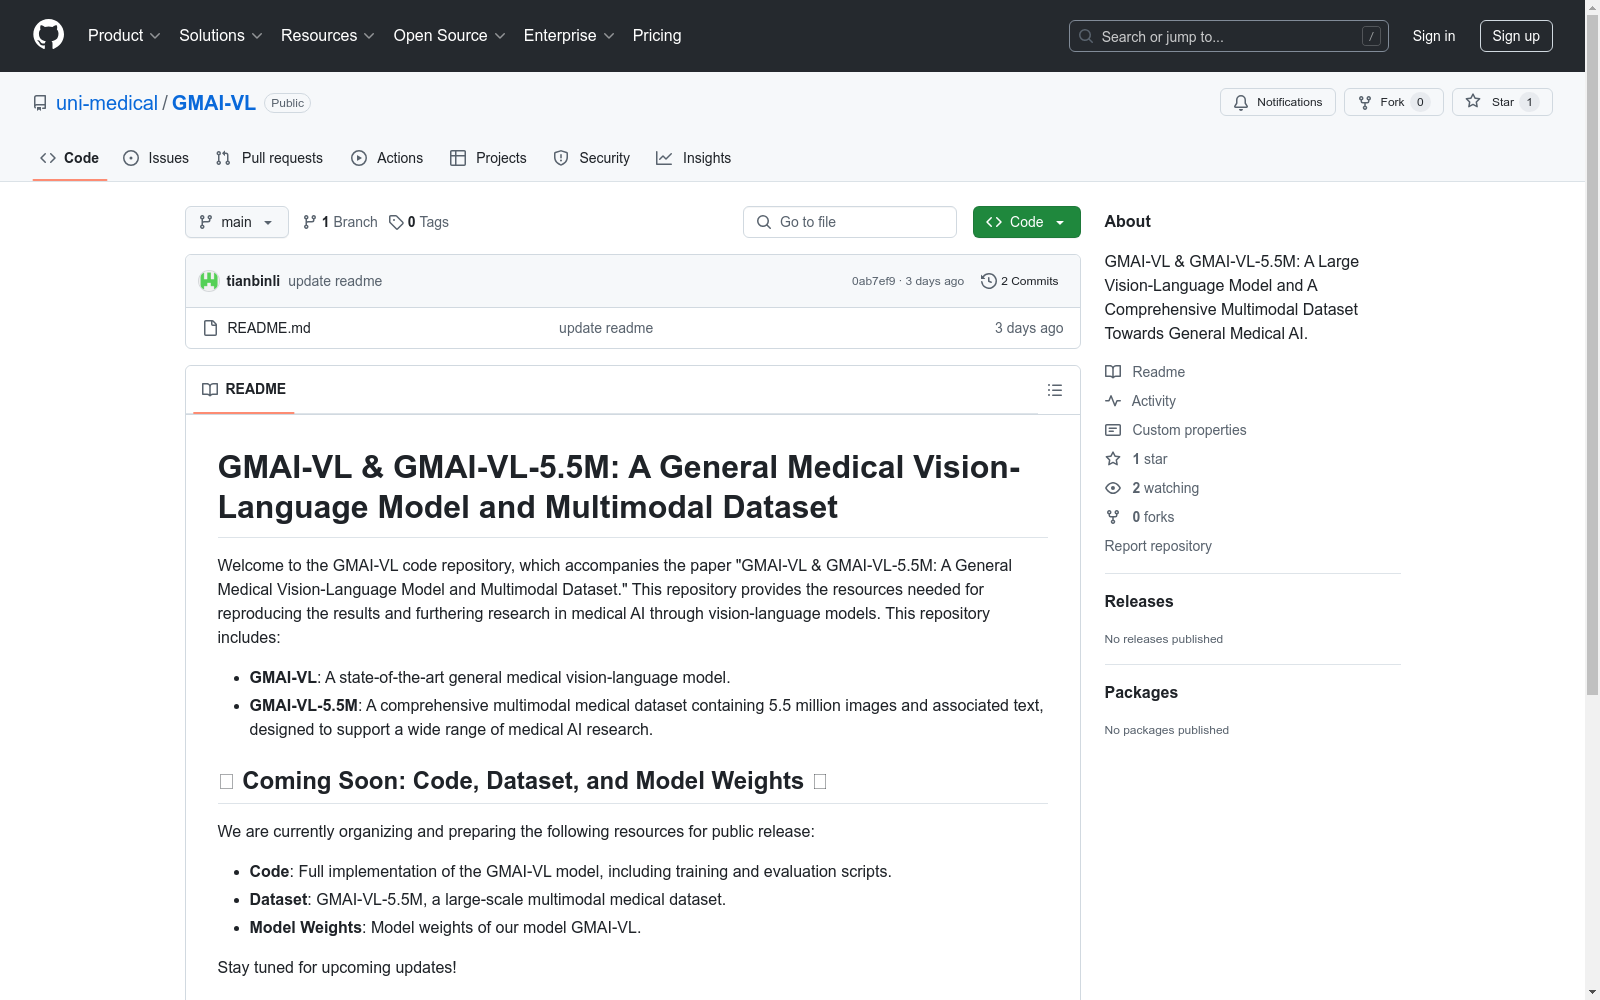Star the GMAI-VL repository
The height and width of the screenshot is (1000, 1600).
[x=1501, y=102]
